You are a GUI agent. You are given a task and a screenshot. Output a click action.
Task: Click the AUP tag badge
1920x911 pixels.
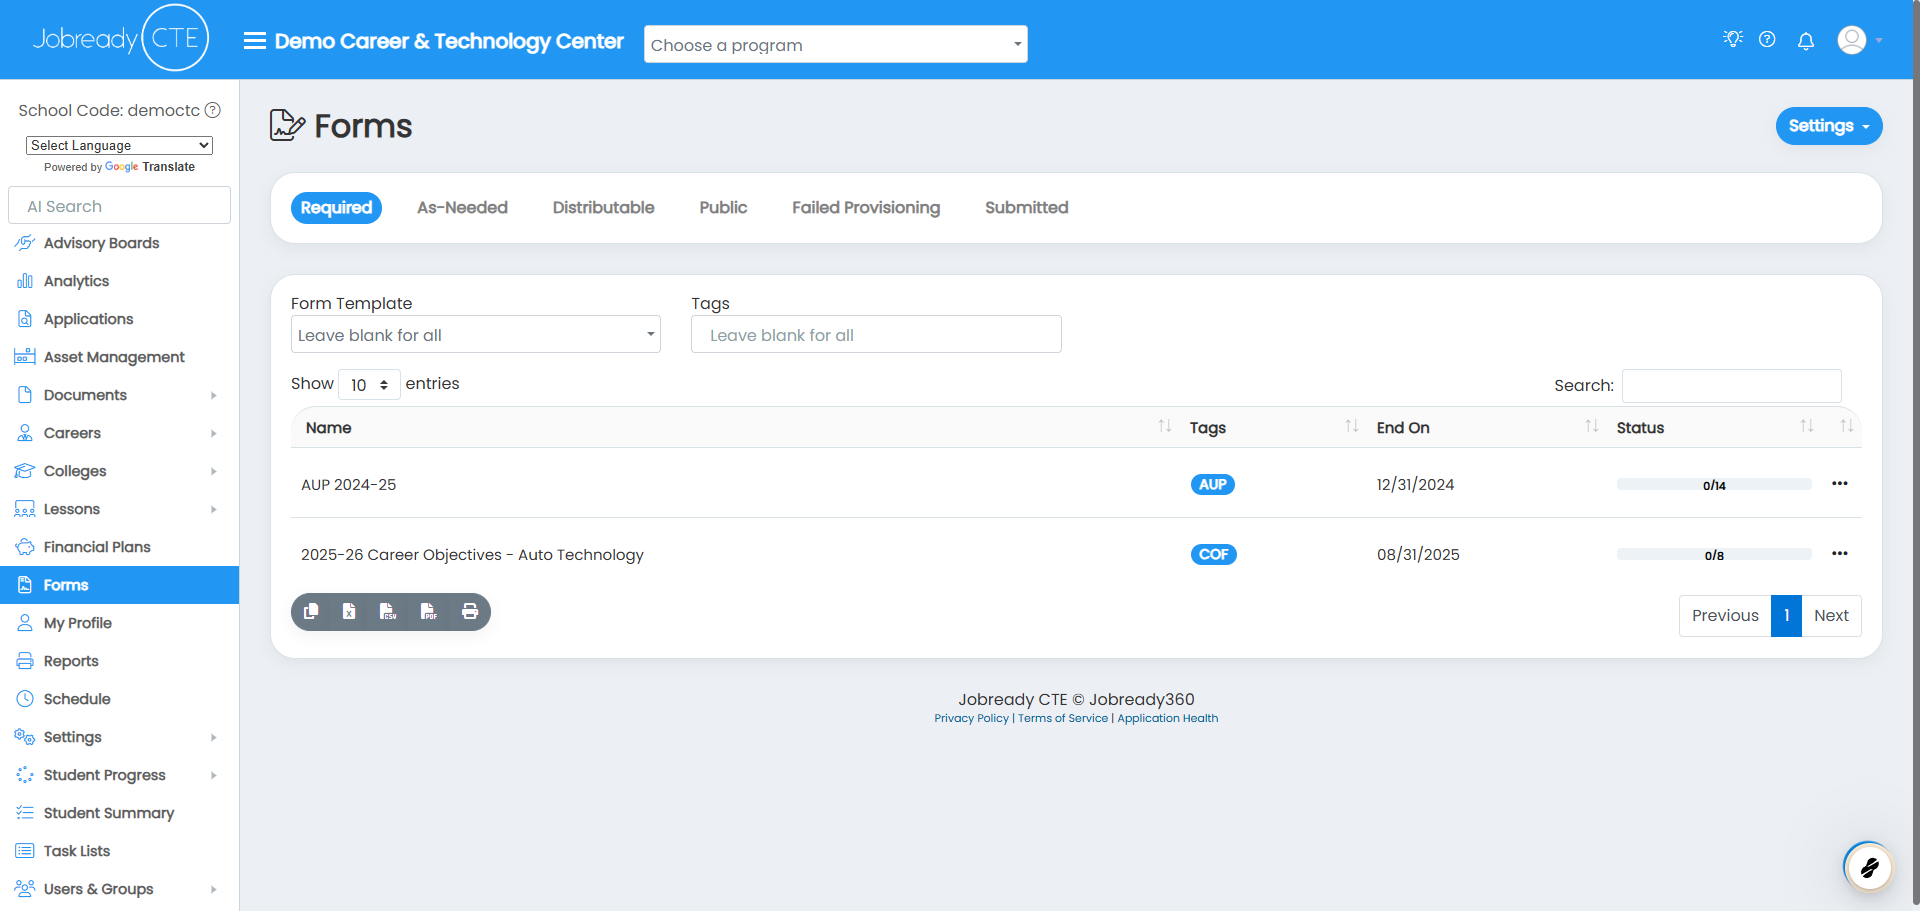[1212, 485]
